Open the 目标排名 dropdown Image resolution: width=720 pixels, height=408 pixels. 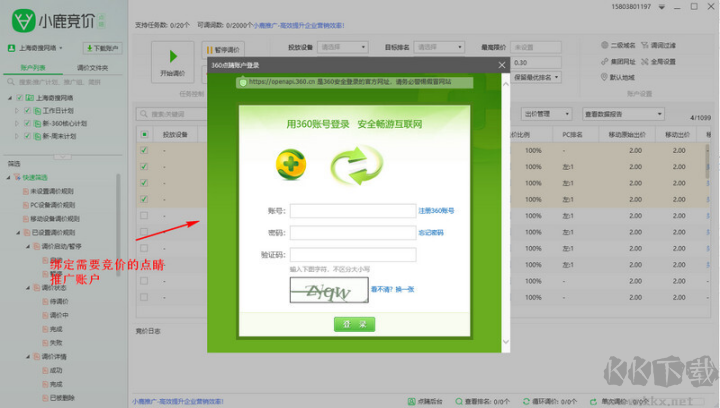[x=439, y=47]
